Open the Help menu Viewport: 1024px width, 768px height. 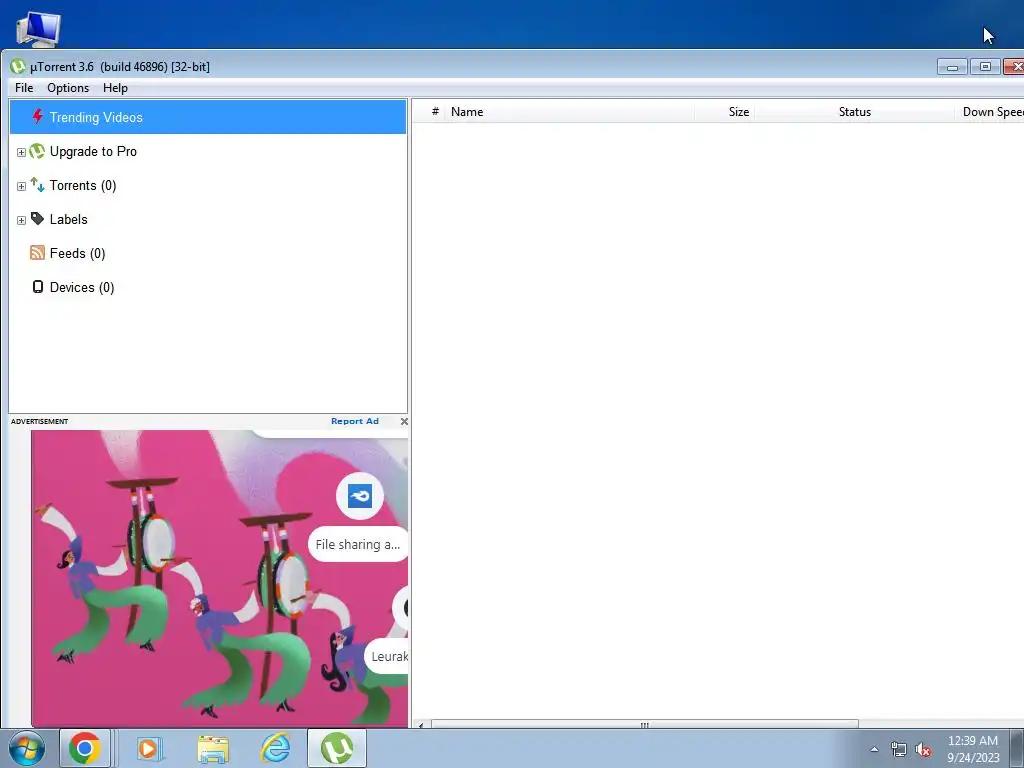tap(115, 88)
